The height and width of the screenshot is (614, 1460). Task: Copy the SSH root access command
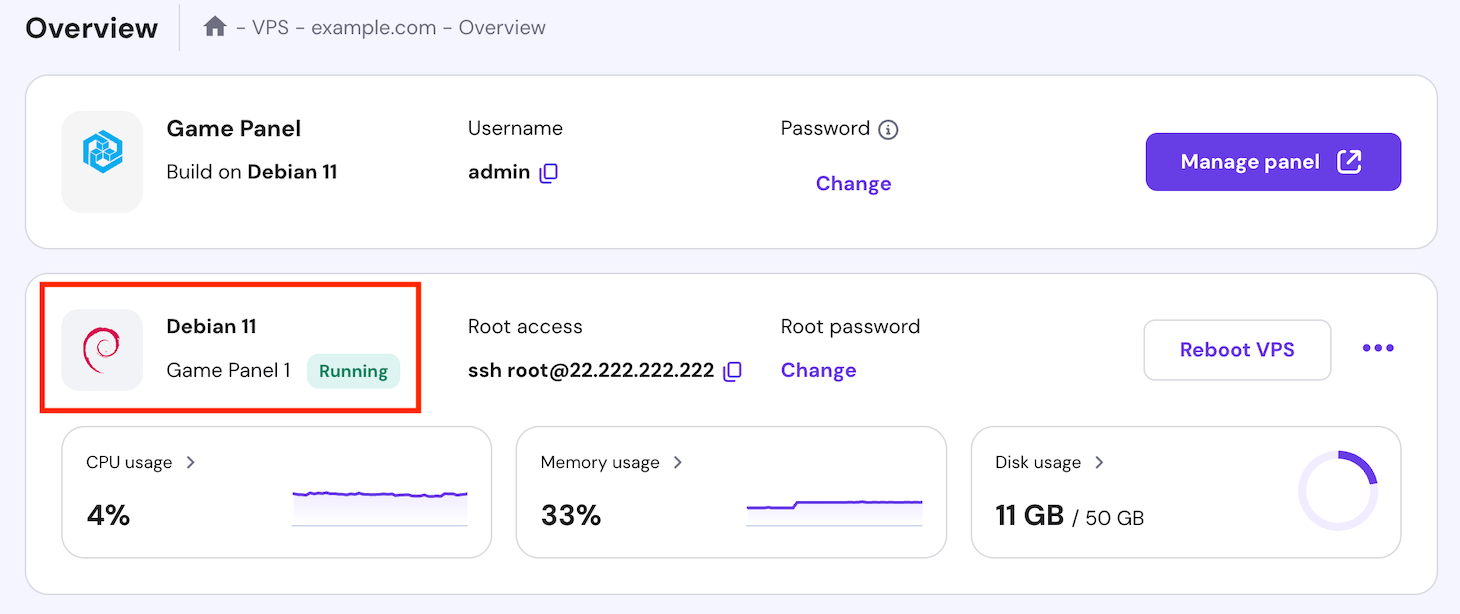click(733, 370)
